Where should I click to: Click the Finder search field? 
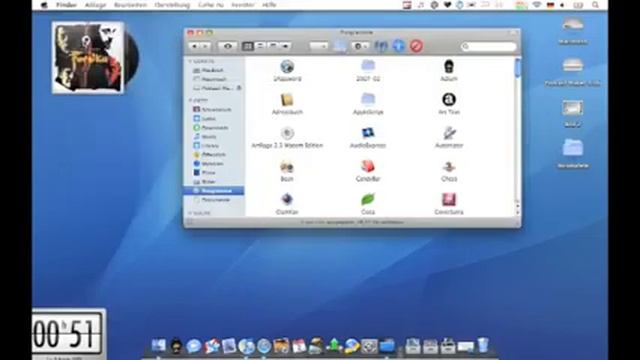[x=489, y=47]
